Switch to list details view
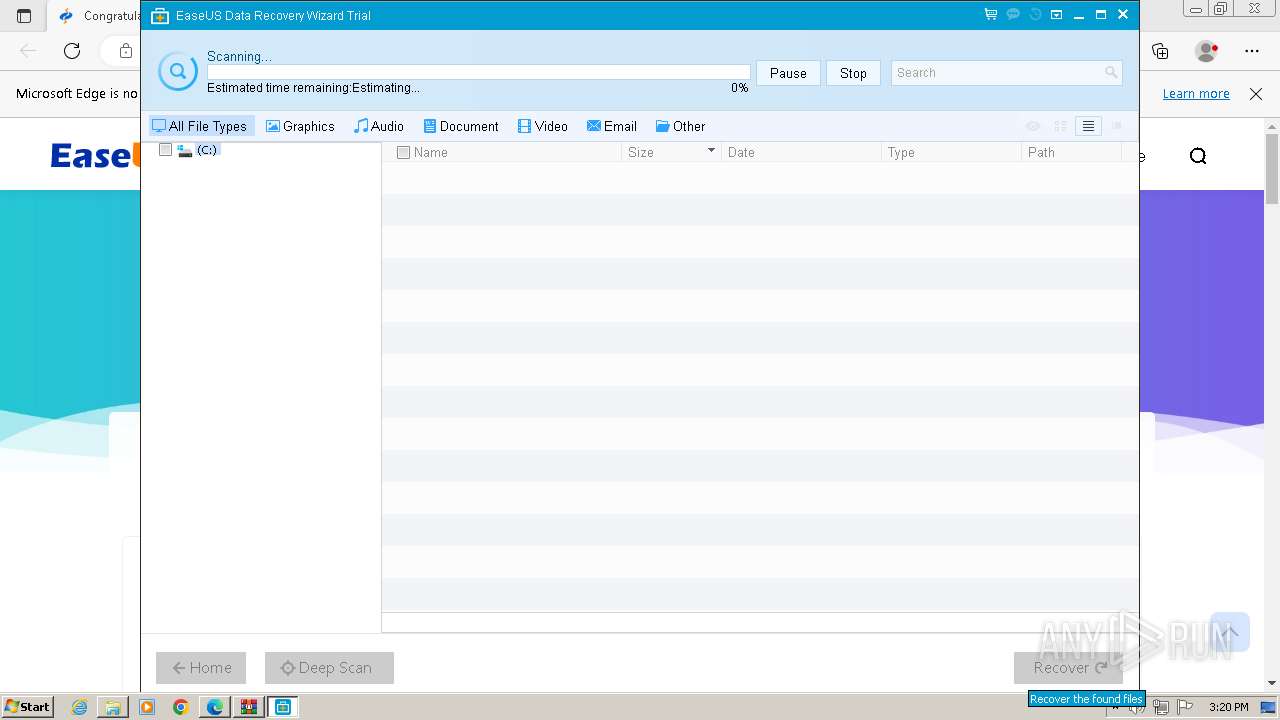The height and width of the screenshot is (720, 1280). (1089, 126)
